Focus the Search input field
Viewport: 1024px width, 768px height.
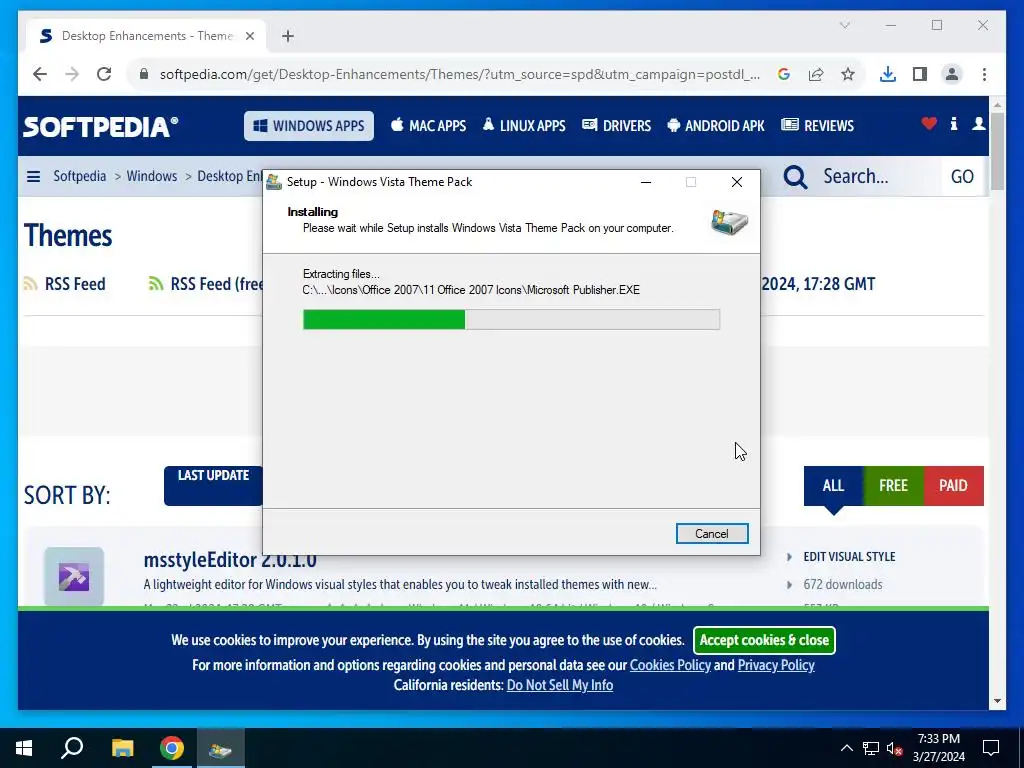point(875,176)
